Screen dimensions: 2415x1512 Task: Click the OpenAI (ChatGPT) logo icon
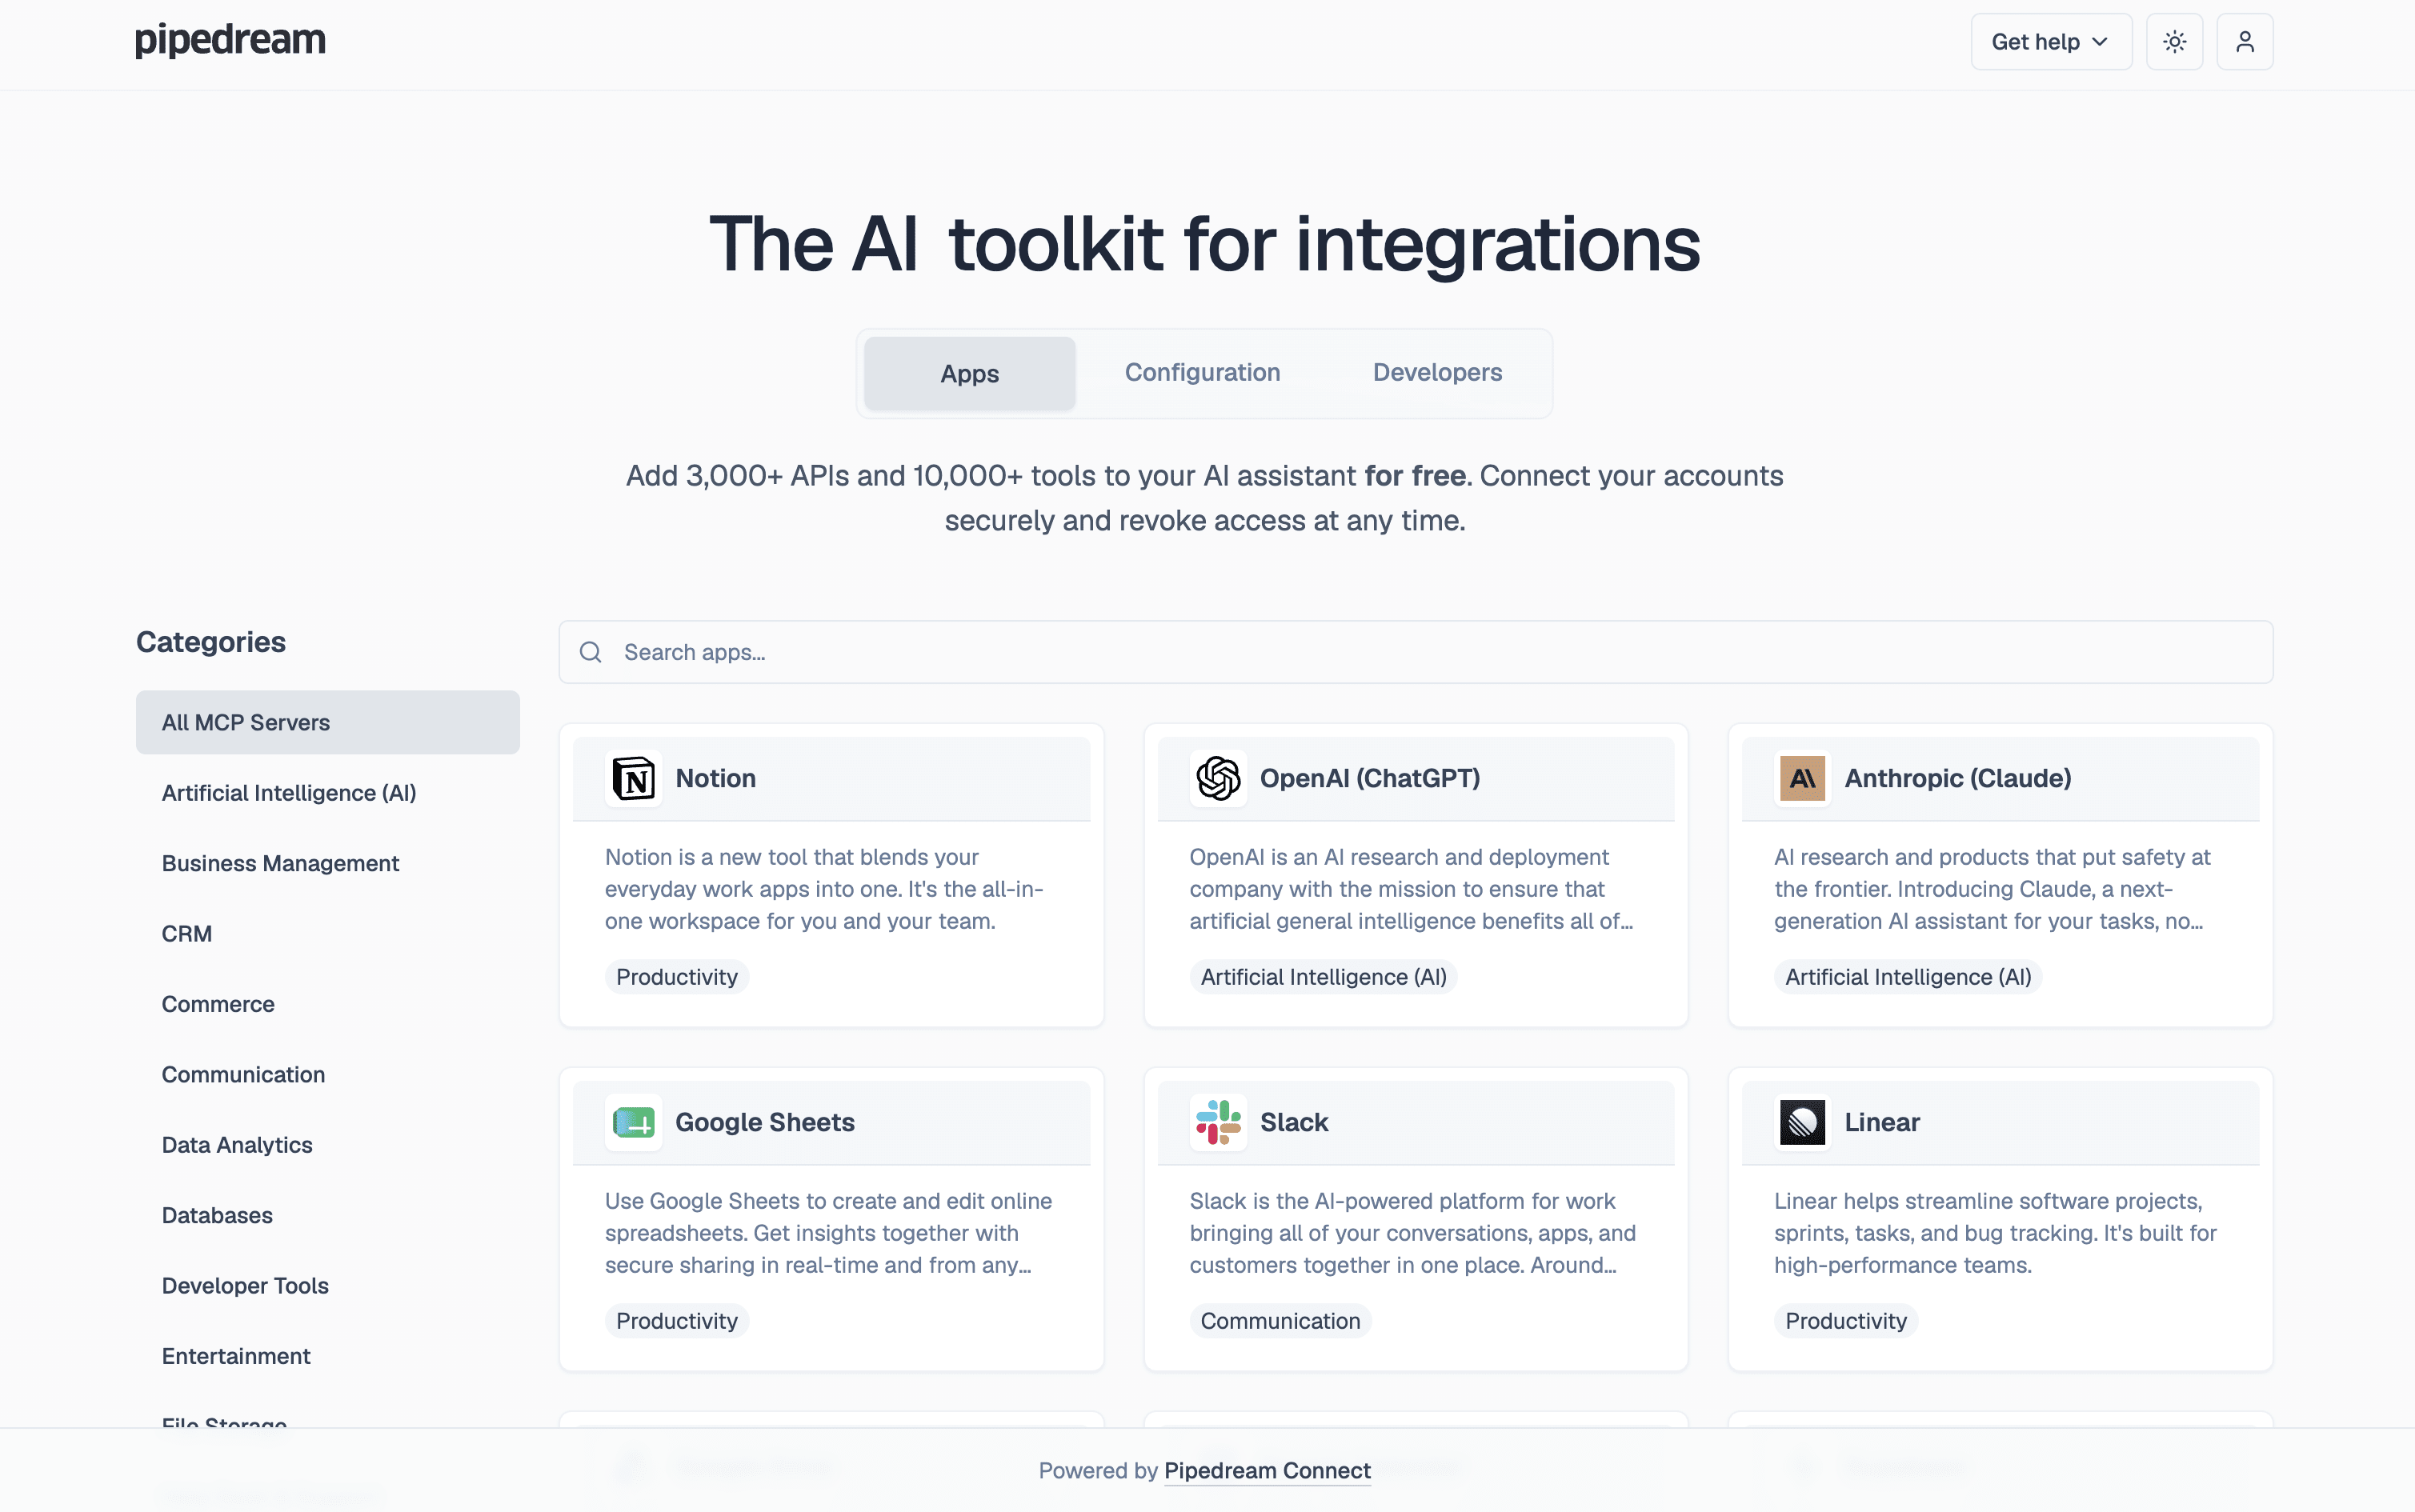[x=1218, y=778]
